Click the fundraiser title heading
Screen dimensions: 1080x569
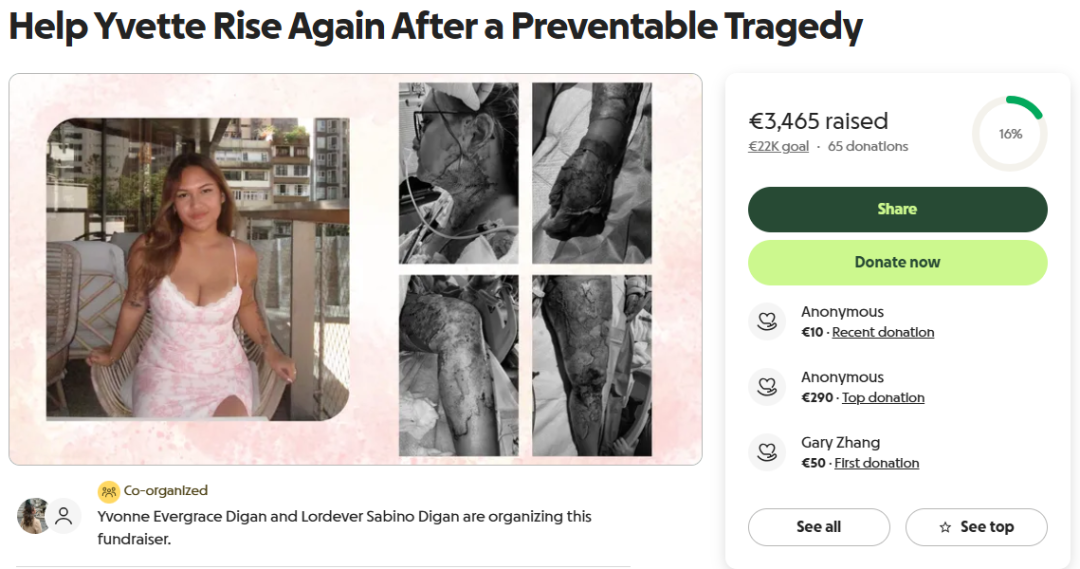click(x=435, y=26)
